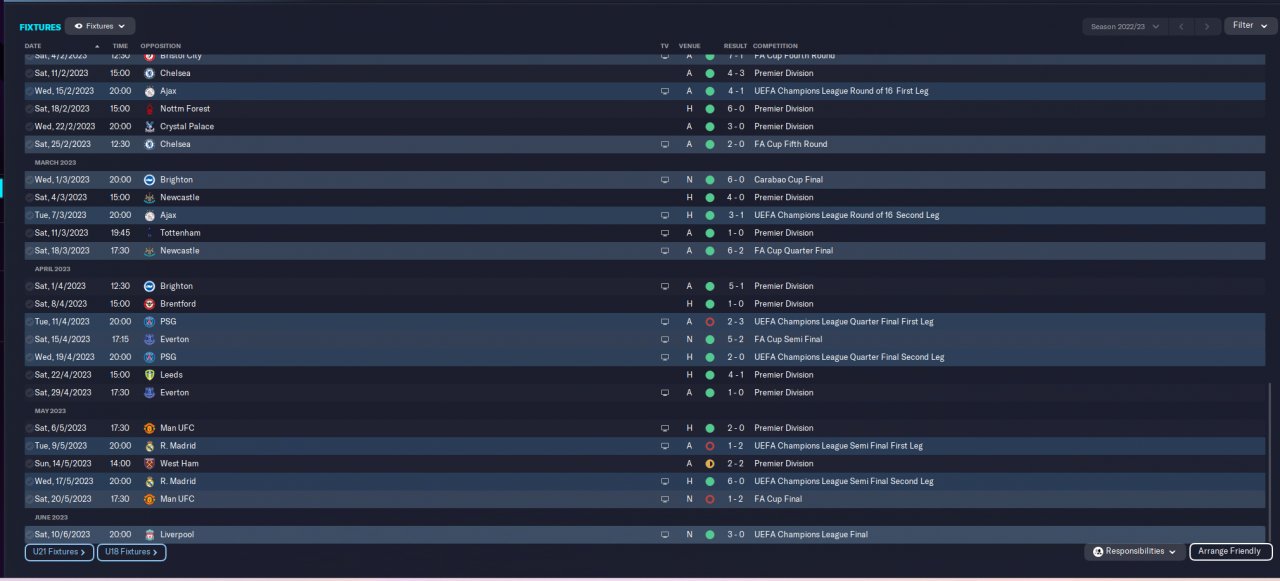Click the Tottenham club crest
This screenshot has height=581, width=1280.
[149, 233]
